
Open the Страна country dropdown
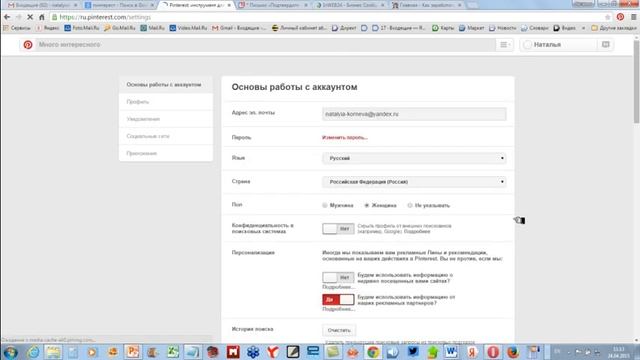[x=414, y=182]
